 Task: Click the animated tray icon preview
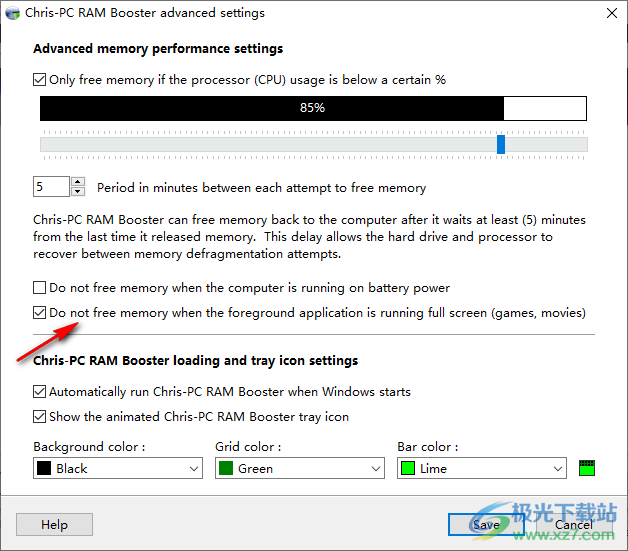[x=587, y=468]
